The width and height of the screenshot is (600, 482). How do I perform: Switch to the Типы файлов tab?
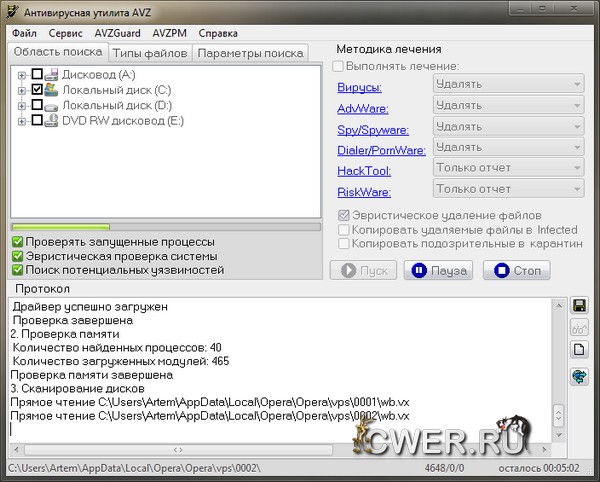pos(148,52)
